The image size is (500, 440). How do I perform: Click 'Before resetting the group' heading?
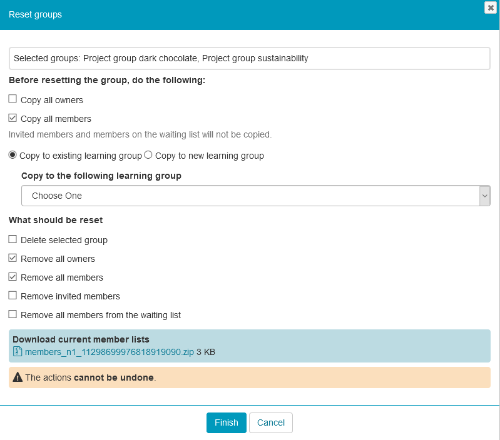[x=107, y=80]
